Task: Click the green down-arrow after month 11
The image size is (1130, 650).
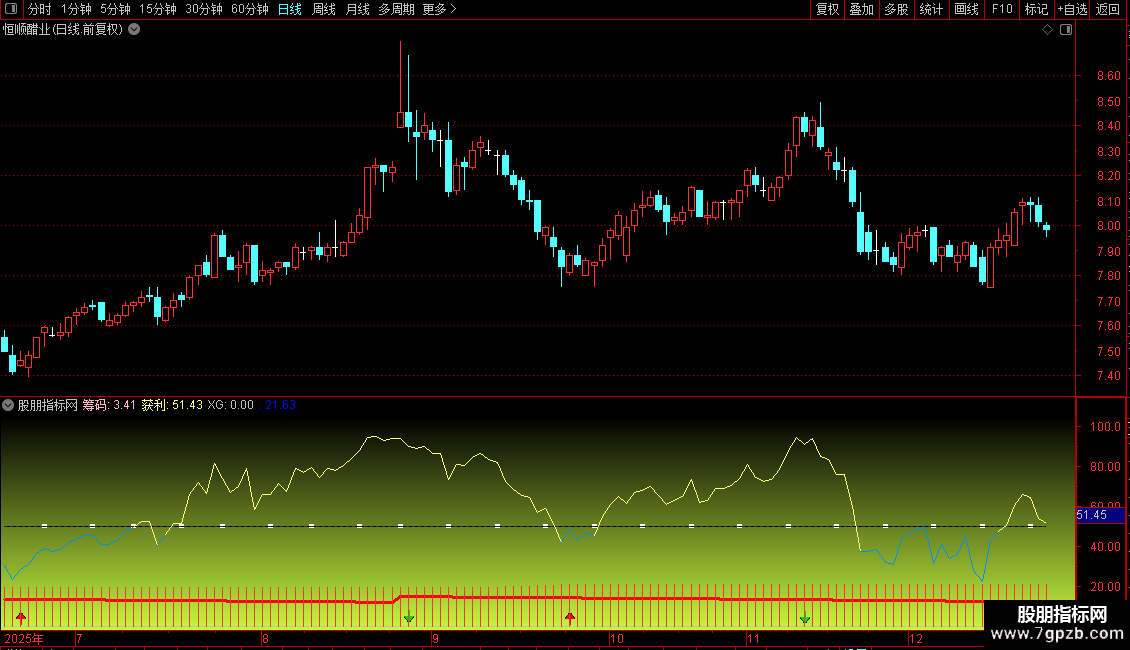Action: (805, 618)
